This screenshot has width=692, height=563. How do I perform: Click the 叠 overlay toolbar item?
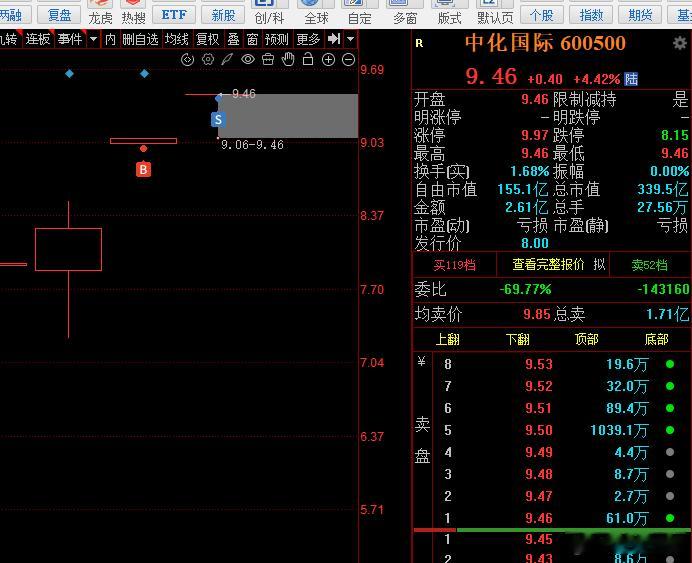(233, 39)
